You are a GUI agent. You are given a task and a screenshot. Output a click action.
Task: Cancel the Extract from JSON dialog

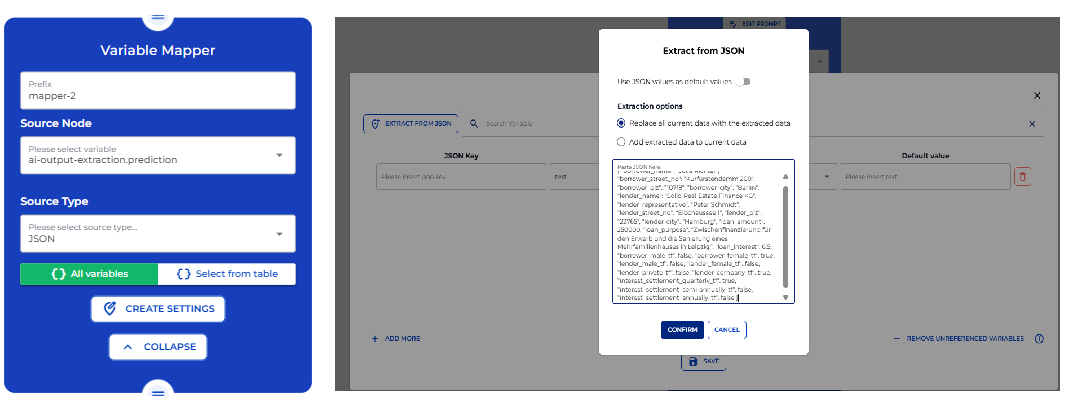pos(727,330)
